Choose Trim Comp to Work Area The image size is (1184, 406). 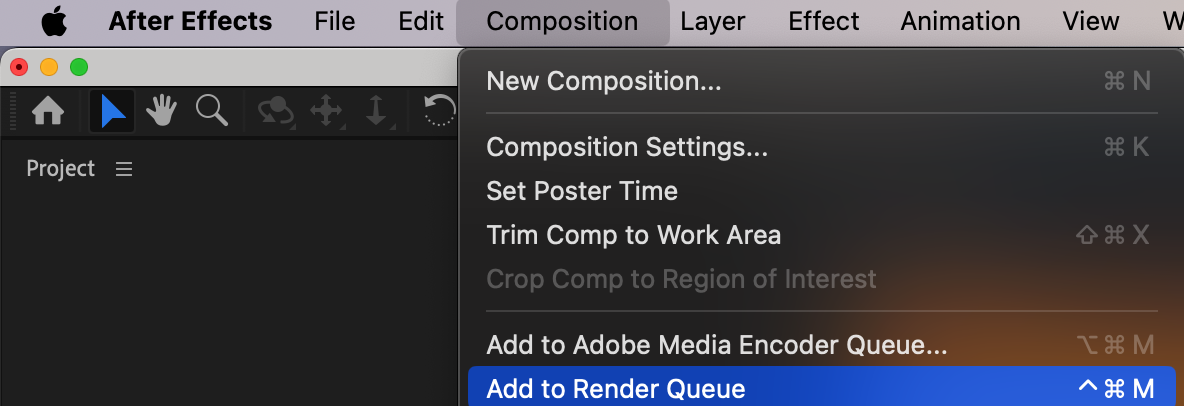point(633,235)
